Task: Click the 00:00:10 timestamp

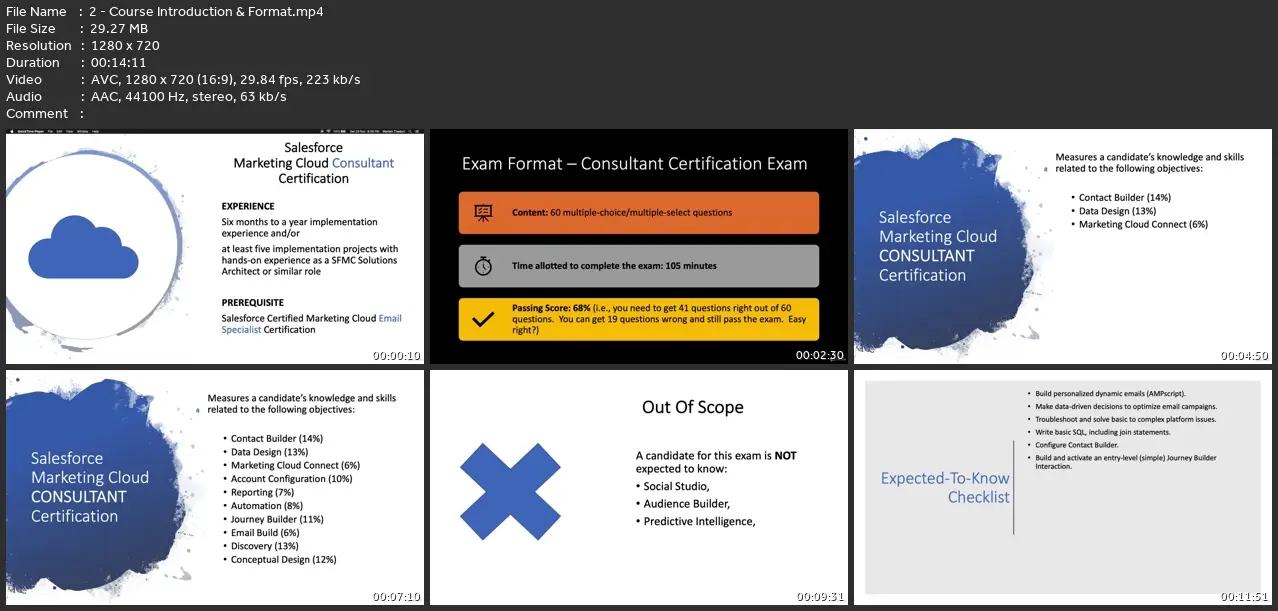Action: pyautogui.click(x=397, y=355)
